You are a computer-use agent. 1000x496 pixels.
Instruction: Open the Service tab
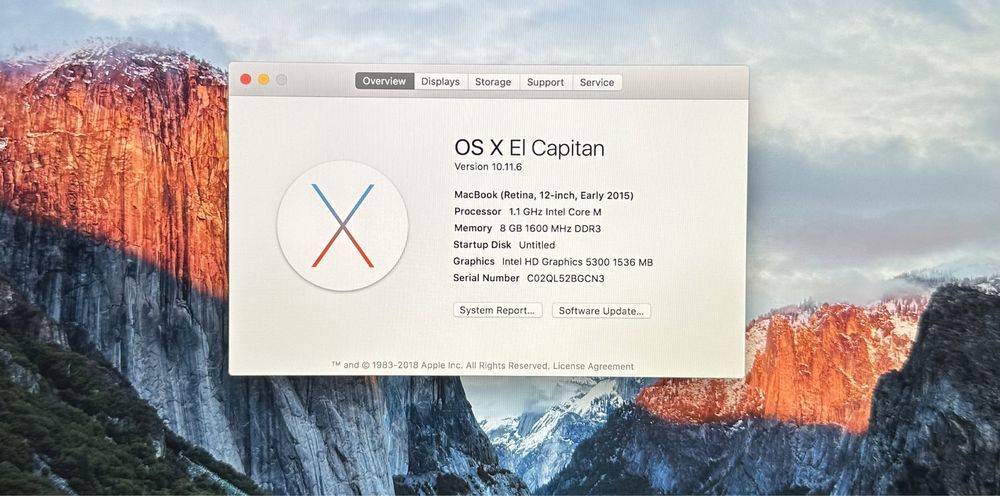coord(597,82)
